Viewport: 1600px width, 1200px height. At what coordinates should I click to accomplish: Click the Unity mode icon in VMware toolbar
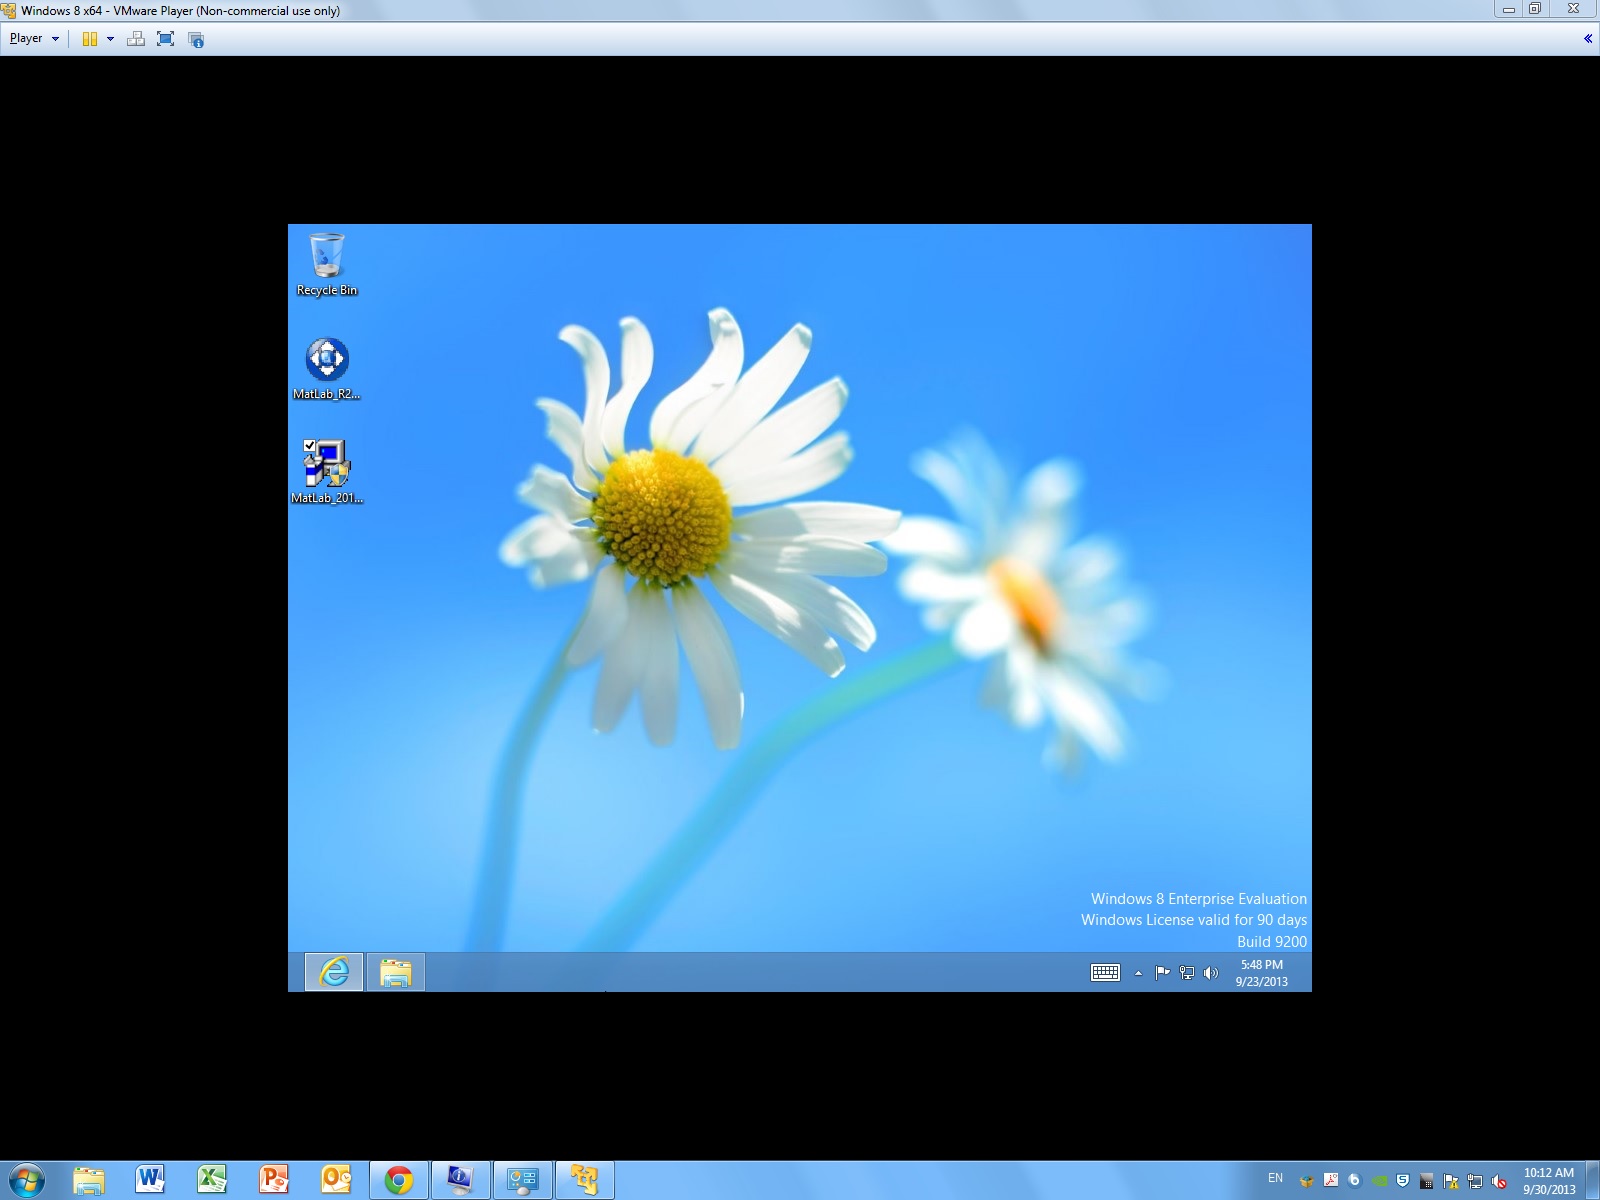(196, 39)
